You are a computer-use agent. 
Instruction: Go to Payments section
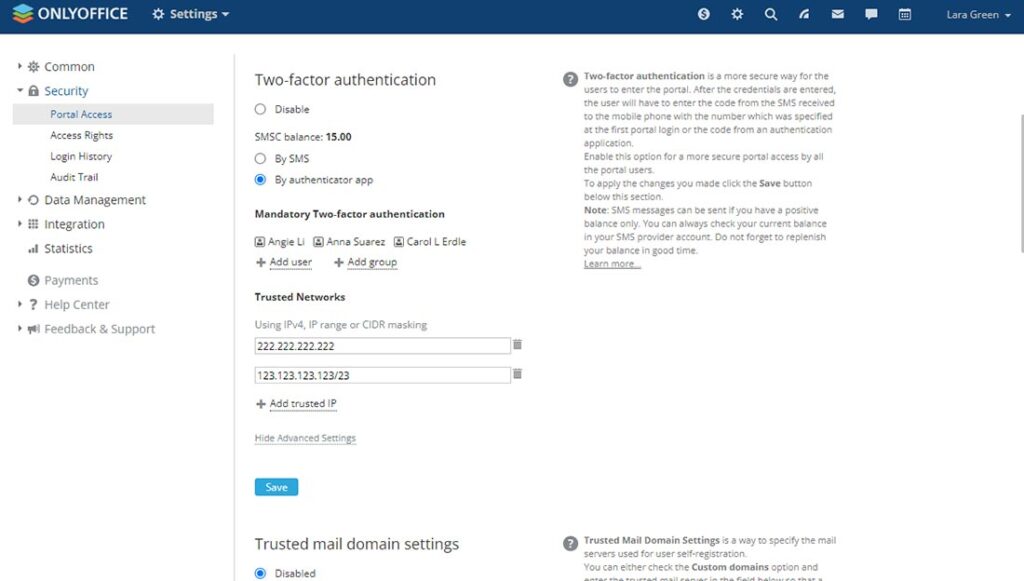[71, 280]
